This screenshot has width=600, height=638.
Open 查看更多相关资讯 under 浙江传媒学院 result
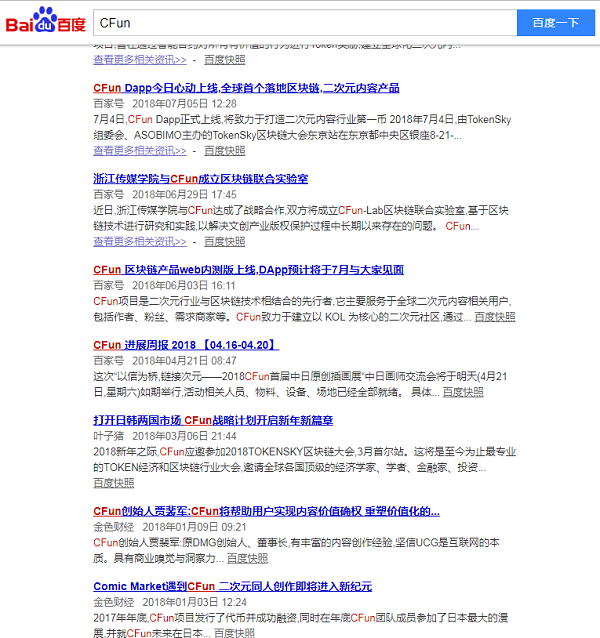[x=140, y=241]
